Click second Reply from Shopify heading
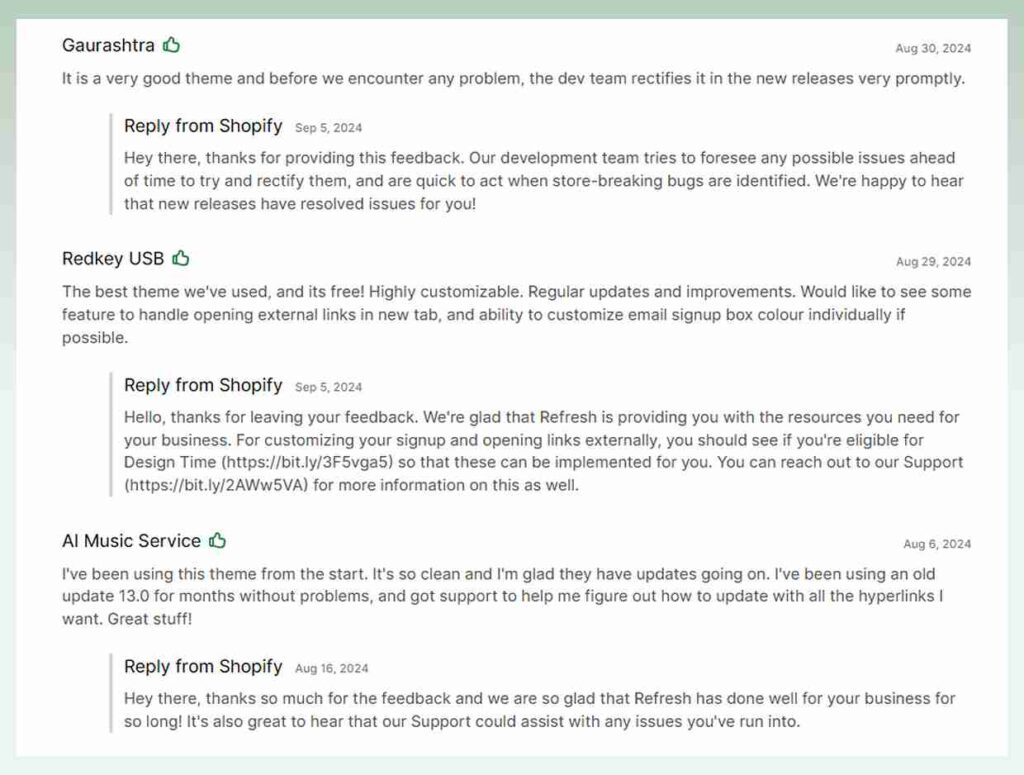Screen dimensions: 1024x775 pos(203,385)
